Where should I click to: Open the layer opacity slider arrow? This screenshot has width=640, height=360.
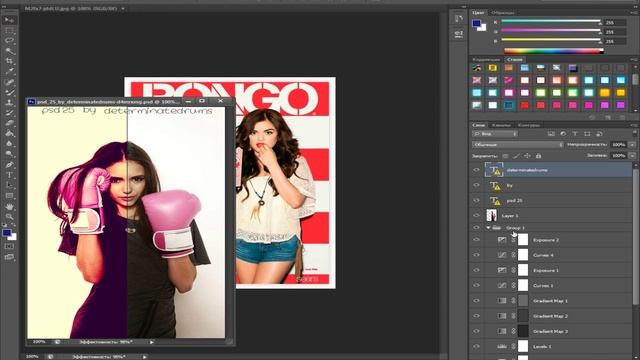tap(632, 144)
